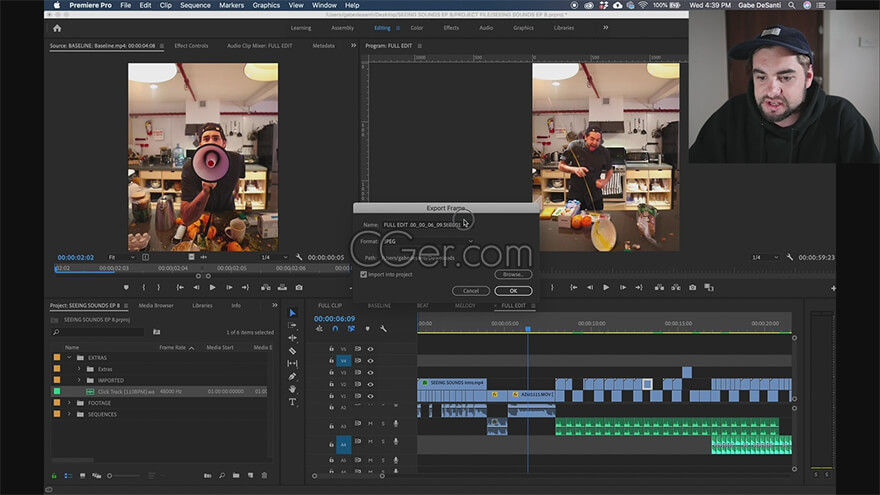Click Browse in Export Frame dialog
Image resolution: width=880 pixels, height=495 pixels.
(x=513, y=274)
